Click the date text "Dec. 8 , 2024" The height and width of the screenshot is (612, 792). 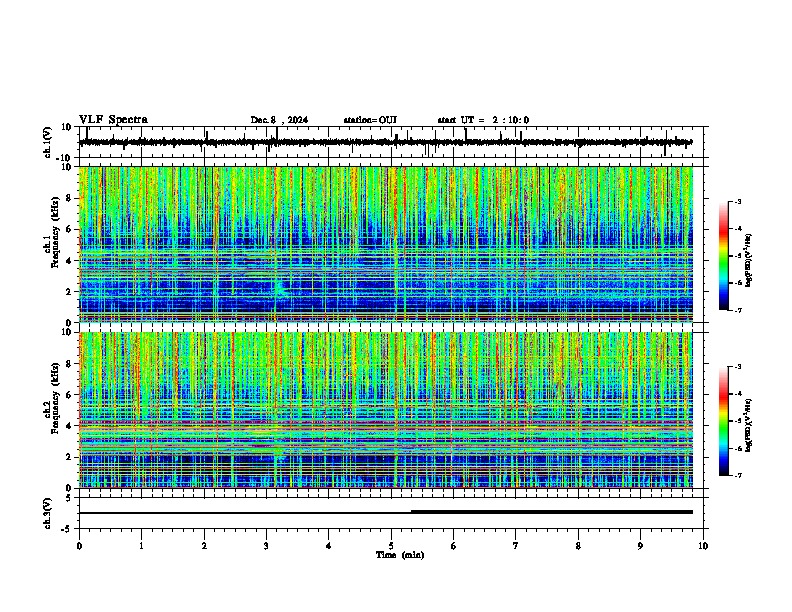(279, 120)
